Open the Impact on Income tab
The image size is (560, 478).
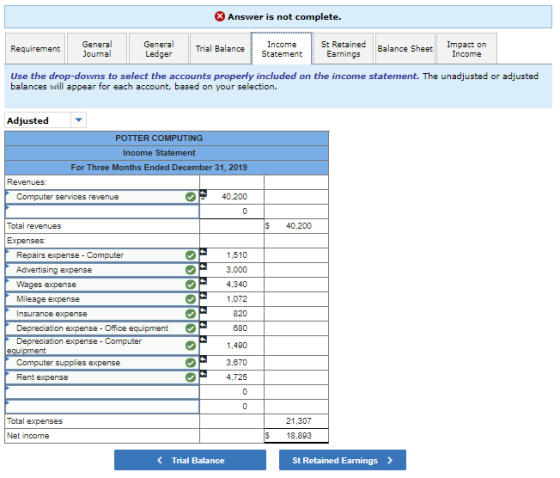pos(466,49)
